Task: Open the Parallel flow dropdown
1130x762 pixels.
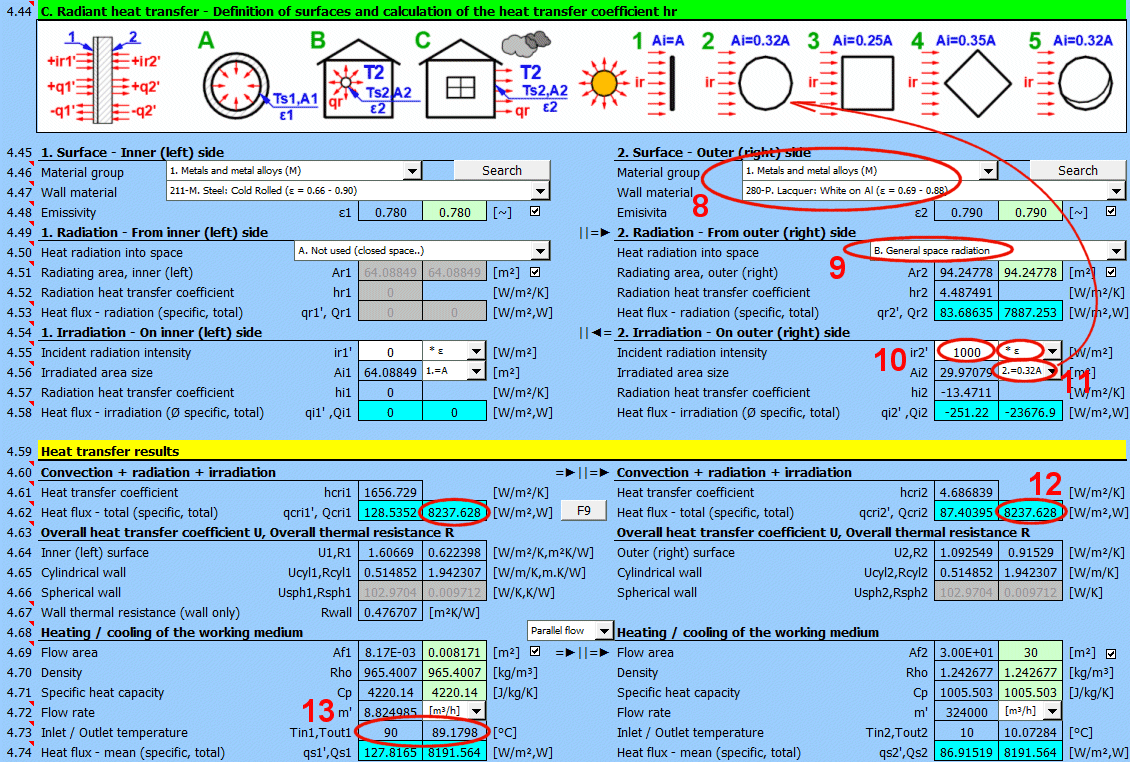Action: [x=603, y=631]
